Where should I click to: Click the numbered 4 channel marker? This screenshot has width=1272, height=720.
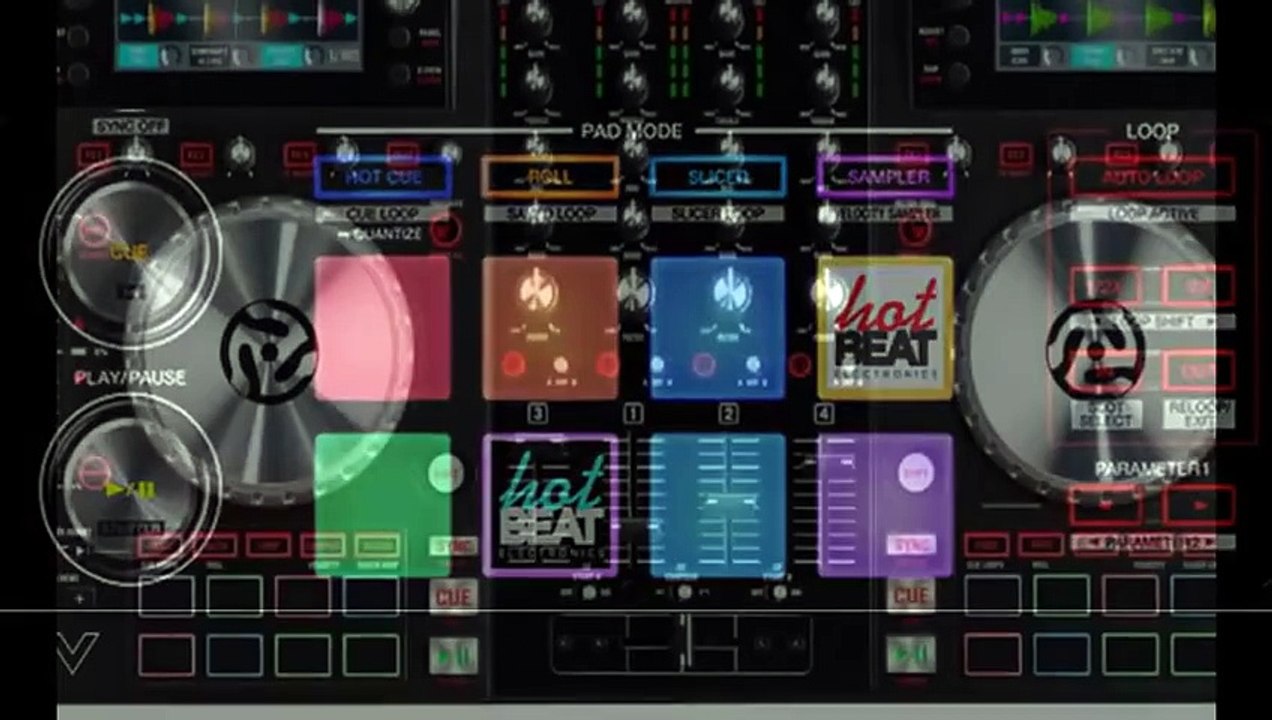(824, 413)
